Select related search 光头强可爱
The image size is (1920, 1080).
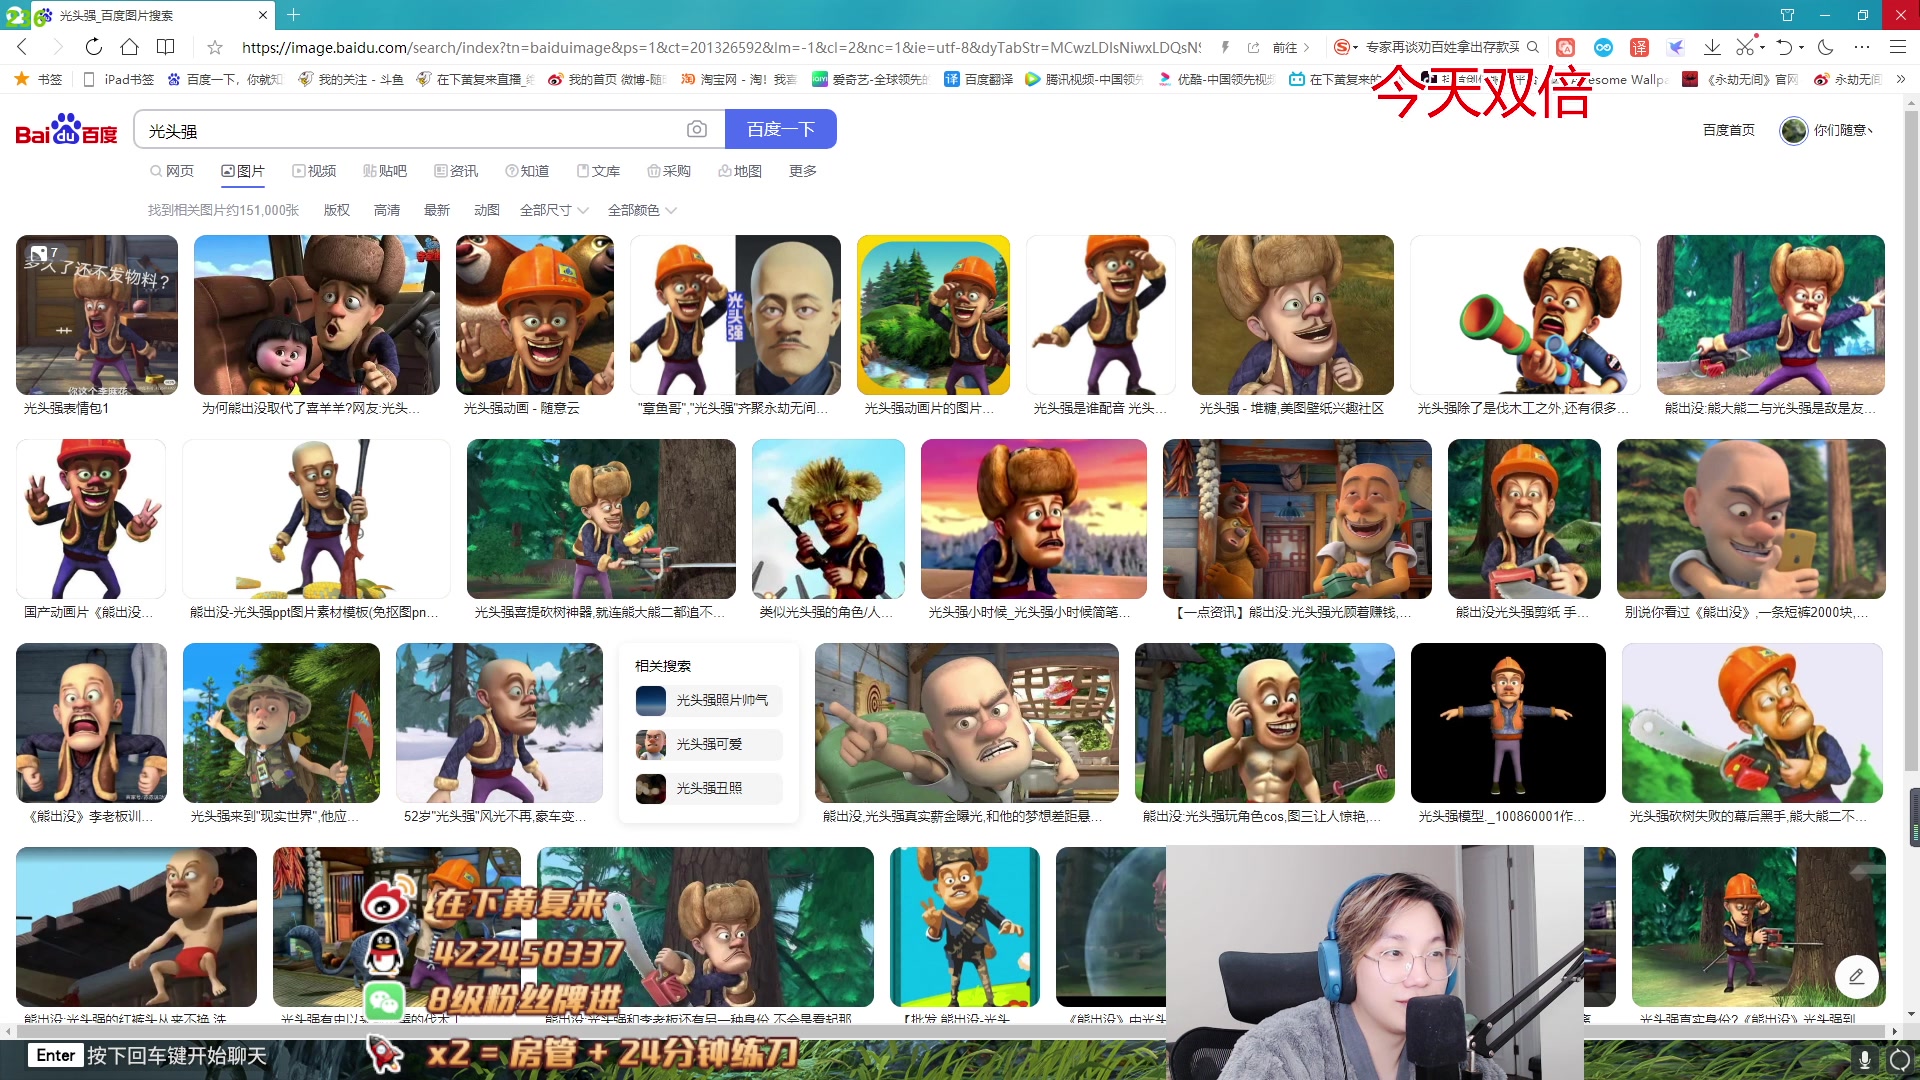click(x=708, y=744)
